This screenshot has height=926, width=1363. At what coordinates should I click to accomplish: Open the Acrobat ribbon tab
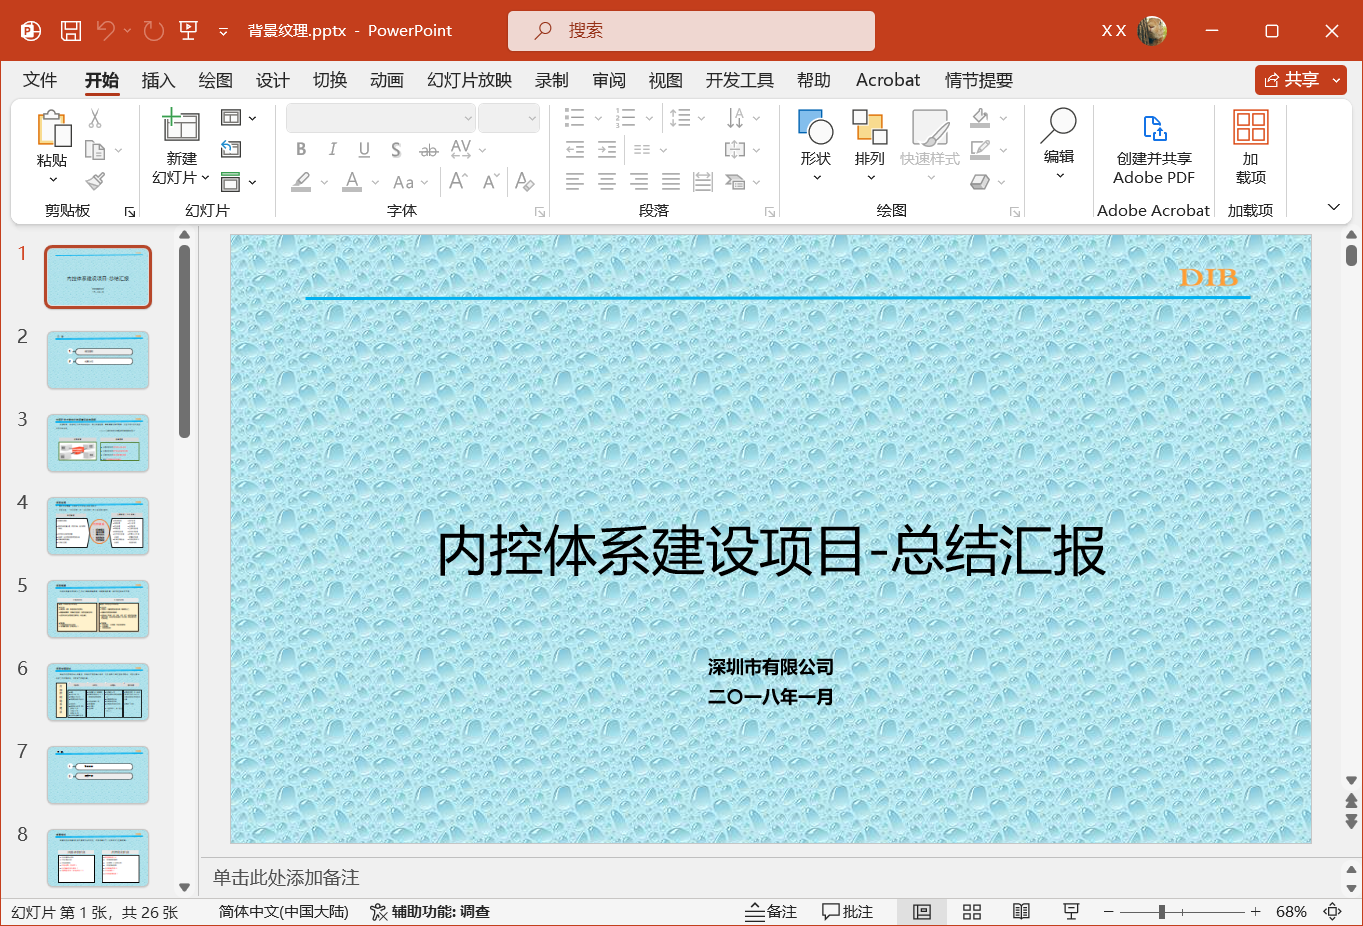click(887, 80)
